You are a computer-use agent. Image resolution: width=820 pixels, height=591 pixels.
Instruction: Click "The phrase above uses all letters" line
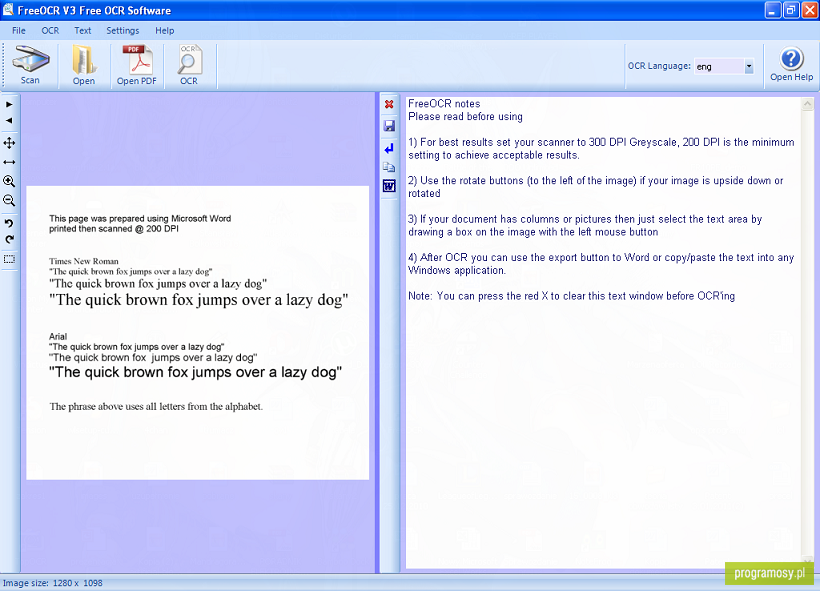click(156, 406)
